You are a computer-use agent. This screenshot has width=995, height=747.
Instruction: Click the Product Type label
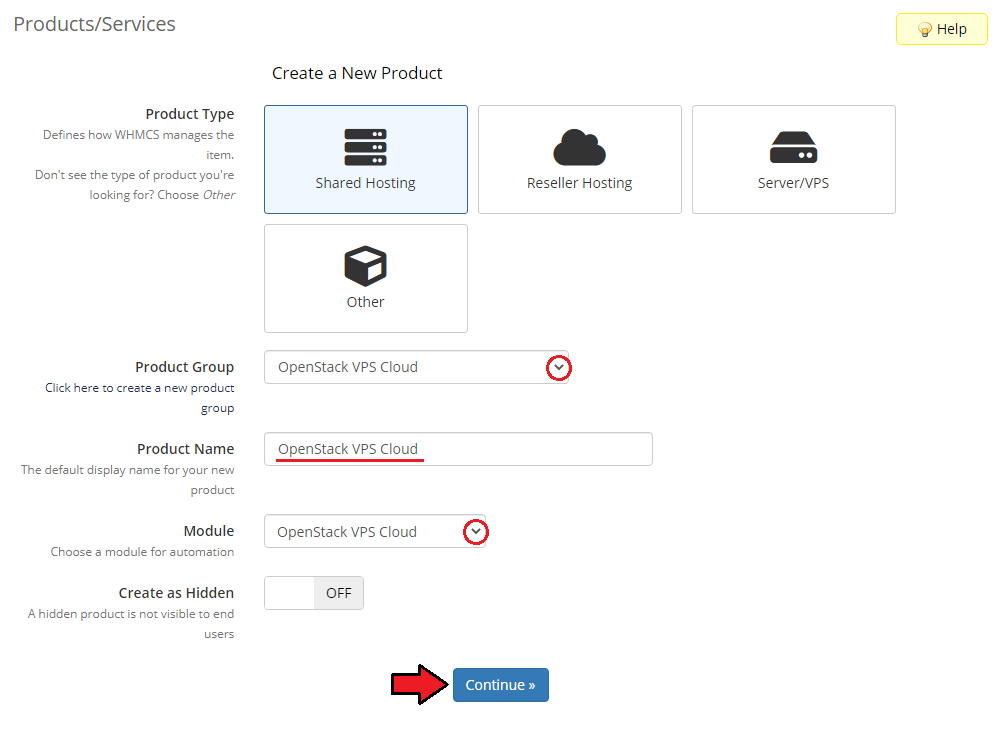click(x=190, y=114)
